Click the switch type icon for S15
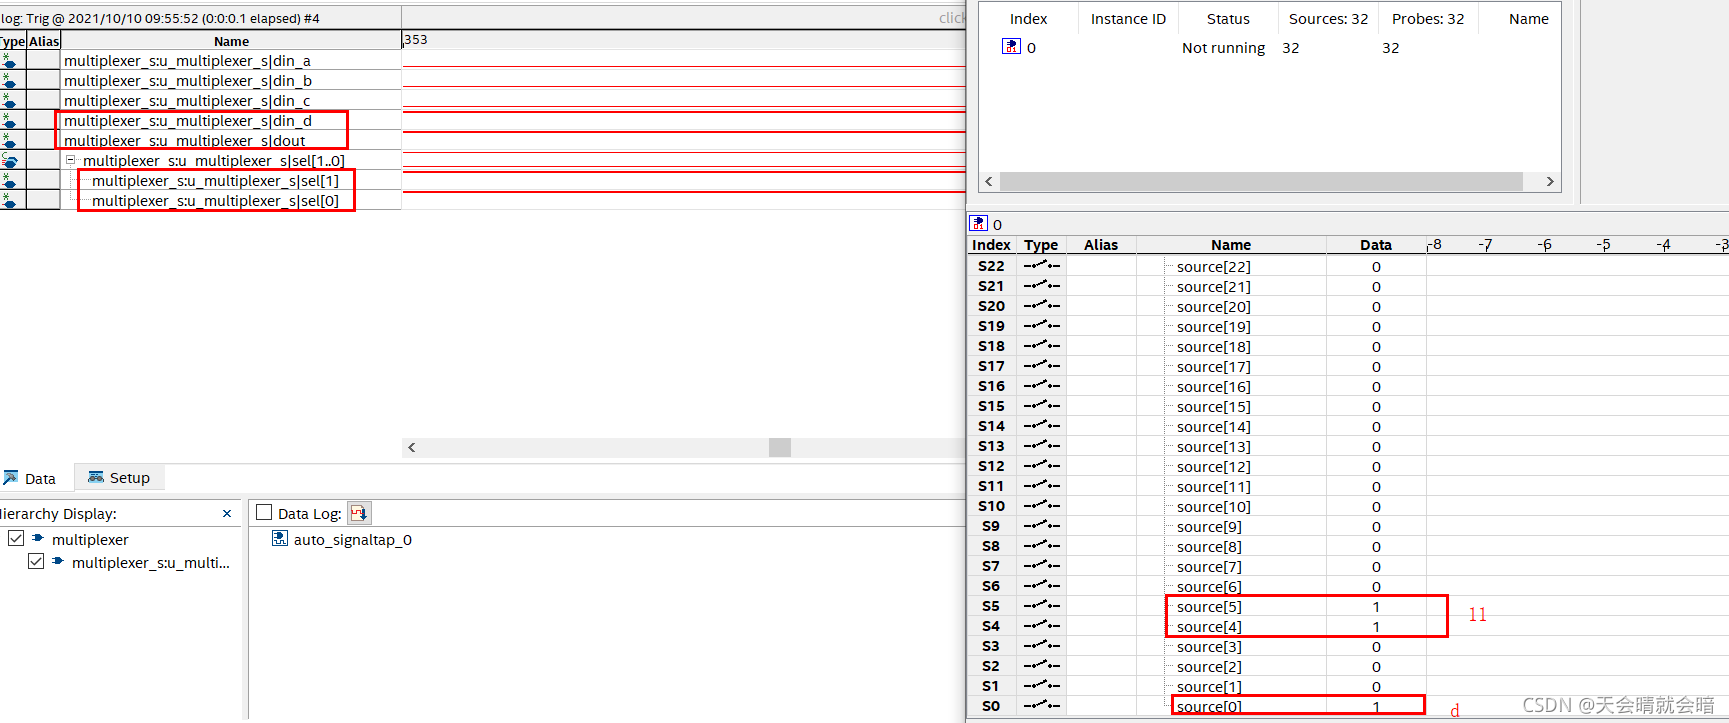The width and height of the screenshot is (1729, 723). pos(1041,406)
